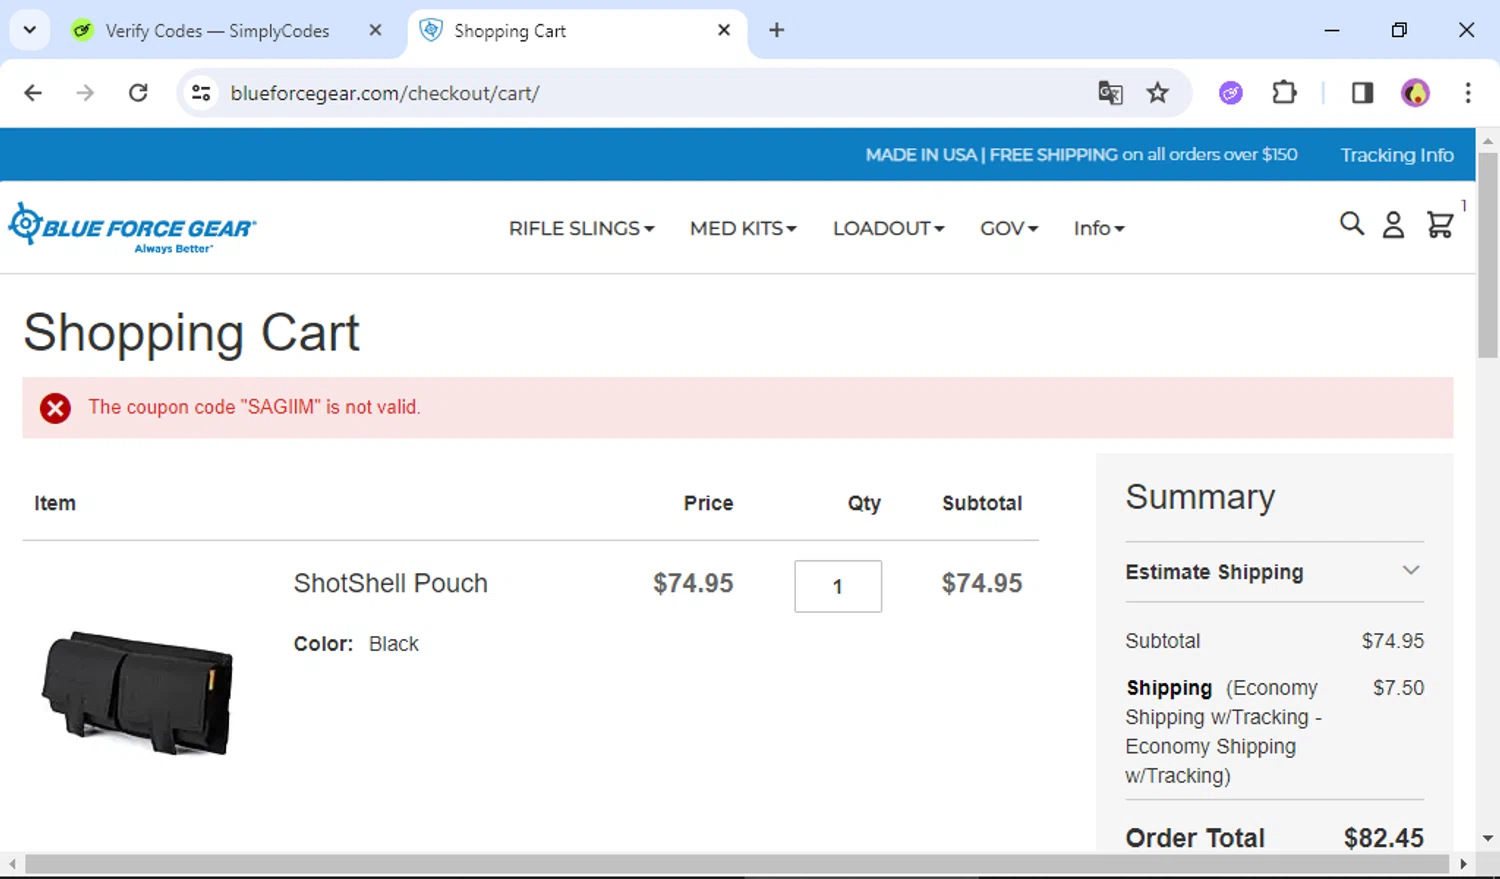This screenshot has height=879, width=1500.
Task: Click the Blue Force Gear logo
Action: pos(132,228)
